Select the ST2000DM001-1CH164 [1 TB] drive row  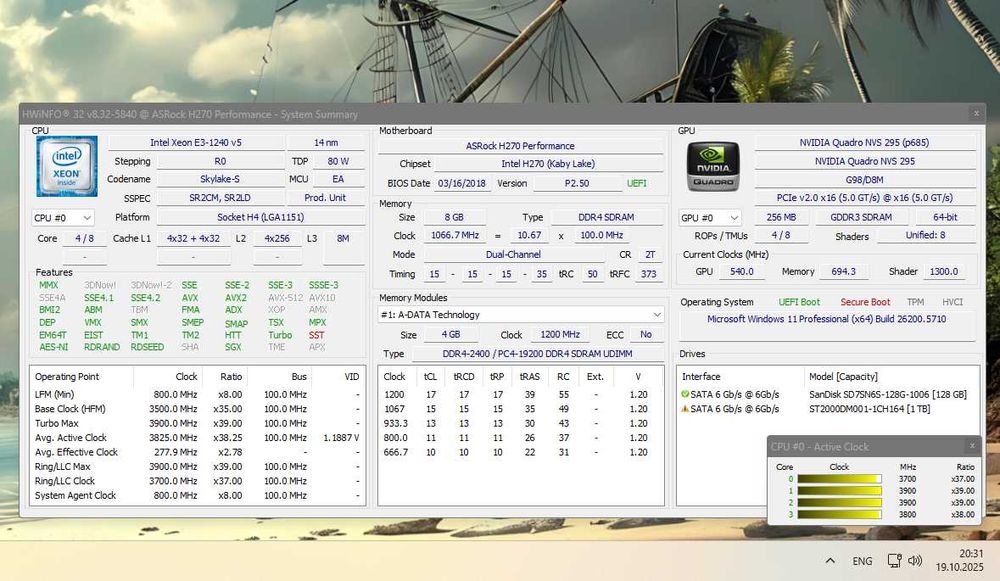[x=828, y=409]
